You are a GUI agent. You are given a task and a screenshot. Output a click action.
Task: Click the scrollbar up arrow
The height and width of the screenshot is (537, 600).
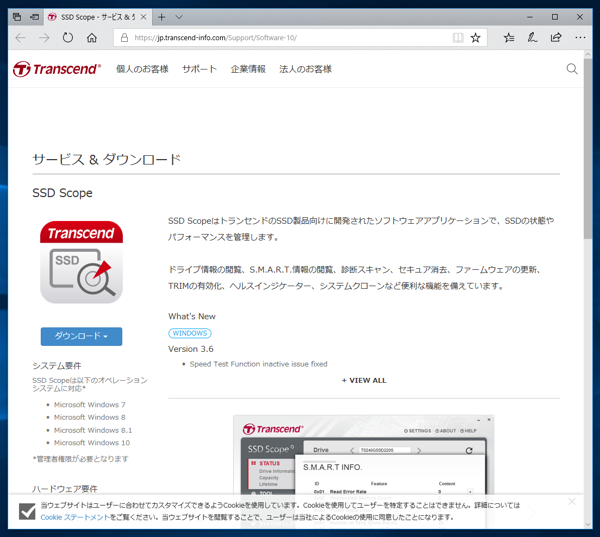tap(588, 55)
